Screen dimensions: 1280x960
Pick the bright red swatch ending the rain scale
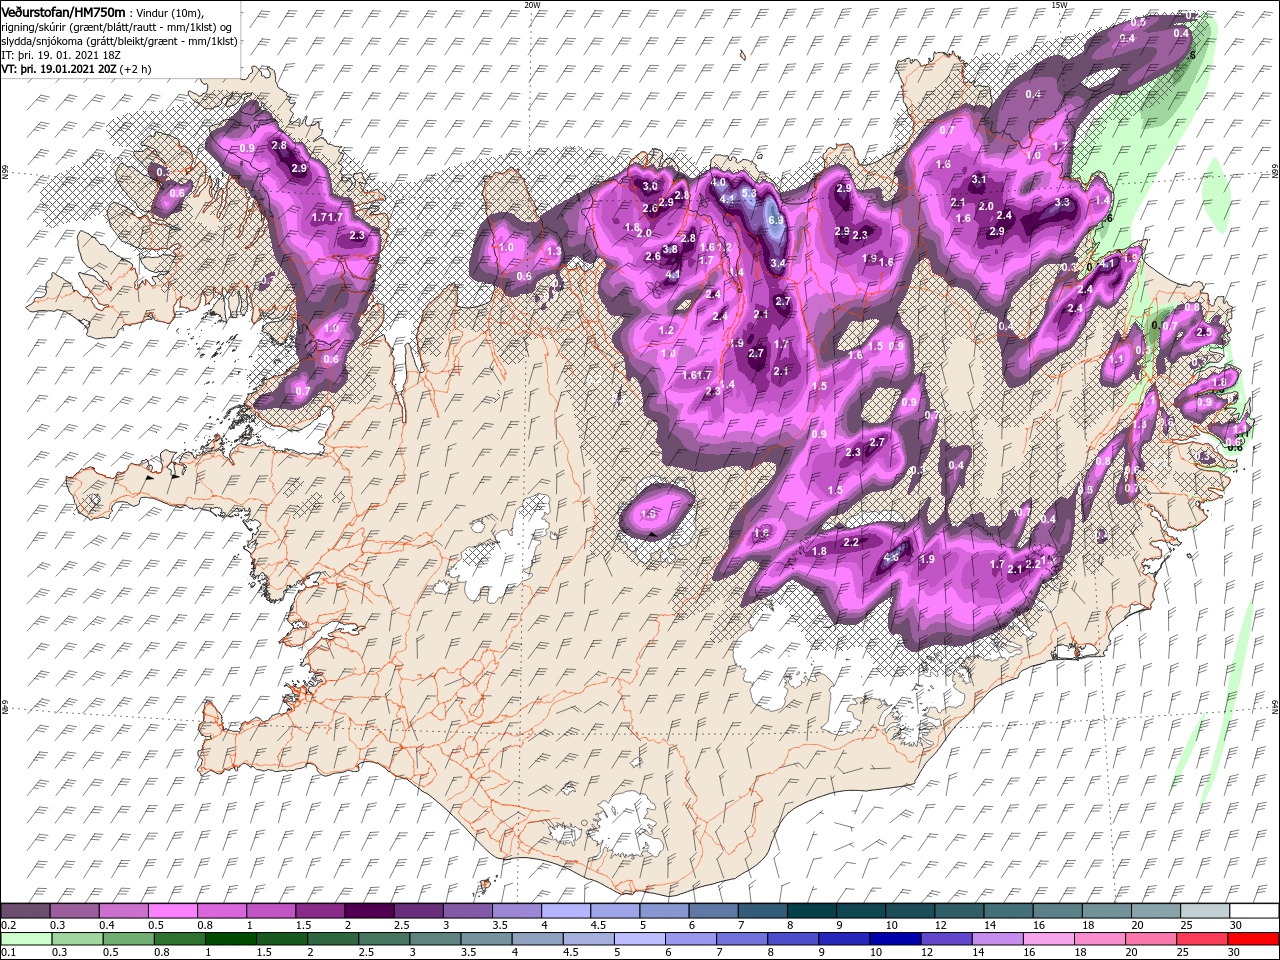click(x=1252, y=938)
